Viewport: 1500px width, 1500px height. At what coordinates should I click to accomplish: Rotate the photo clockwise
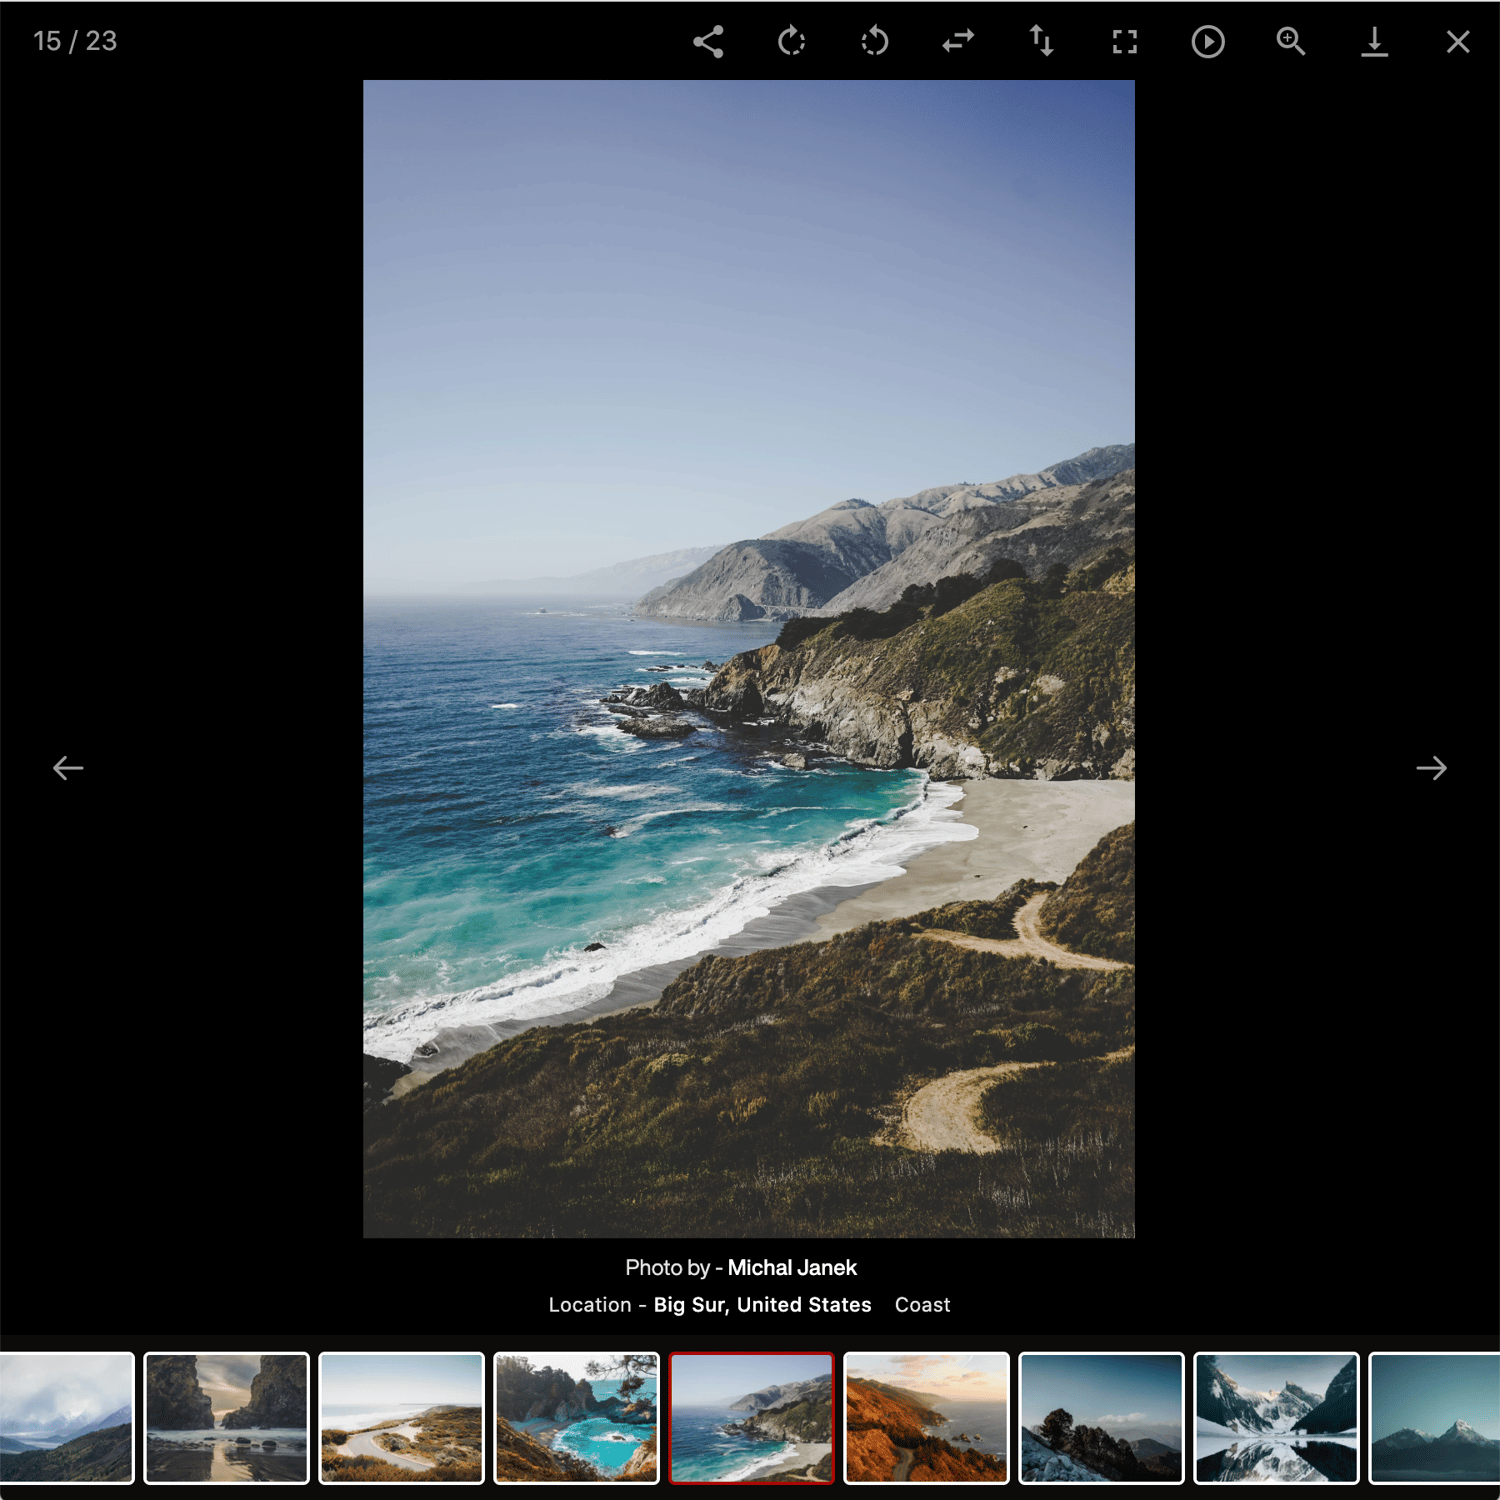coord(791,41)
